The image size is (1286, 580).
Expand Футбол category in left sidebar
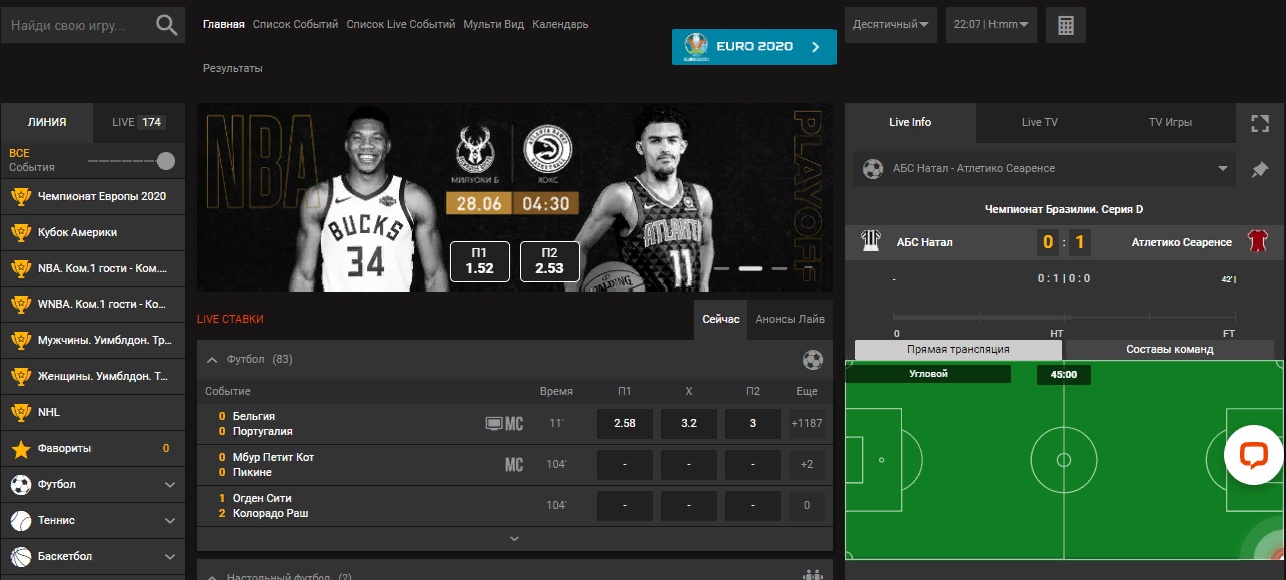[169, 484]
